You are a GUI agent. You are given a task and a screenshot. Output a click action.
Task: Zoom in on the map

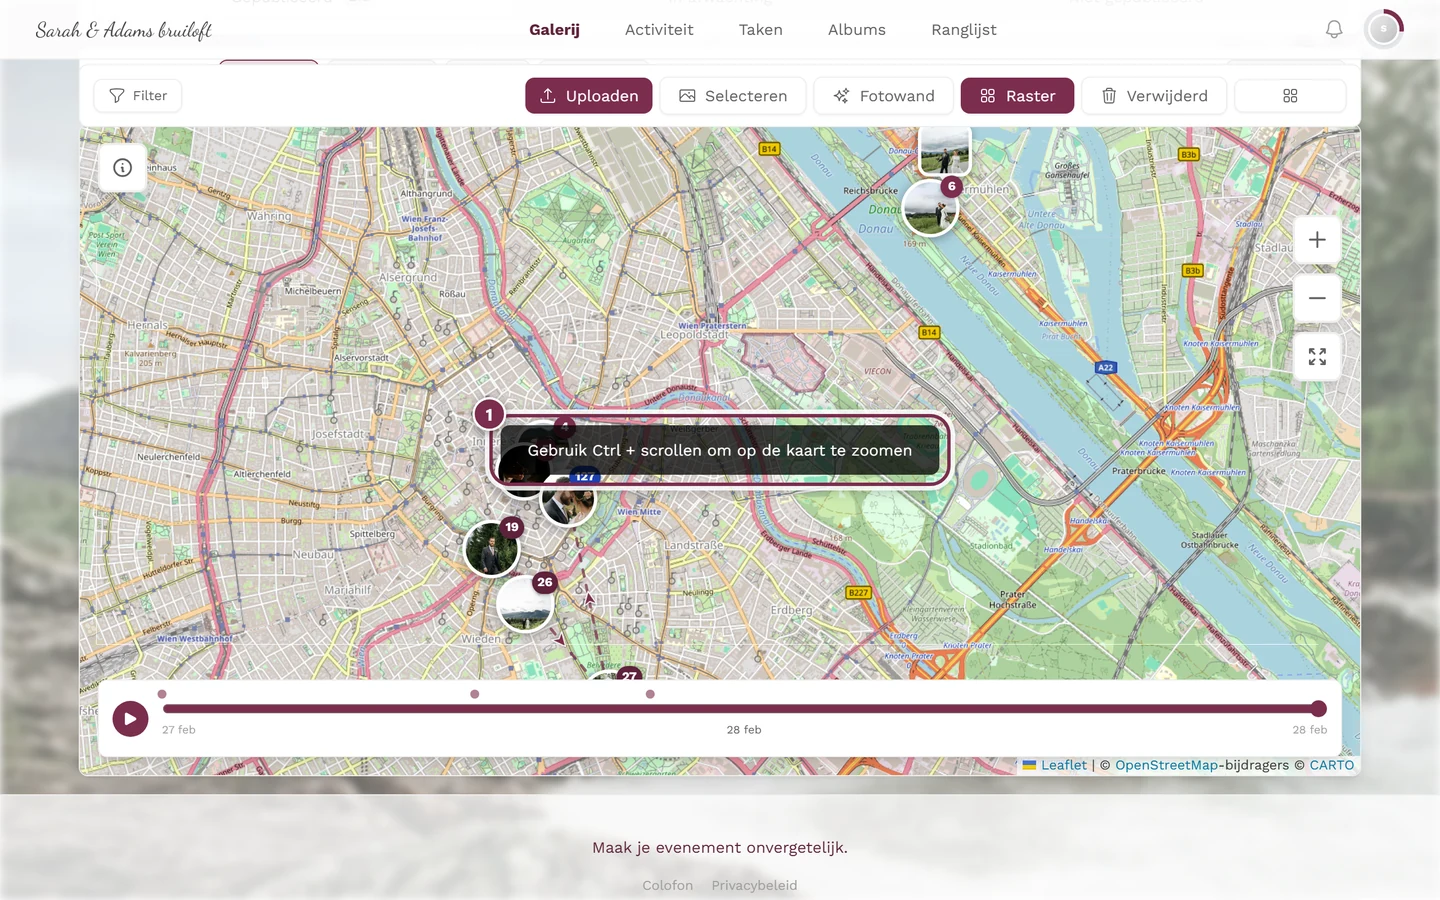(1317, 240)
